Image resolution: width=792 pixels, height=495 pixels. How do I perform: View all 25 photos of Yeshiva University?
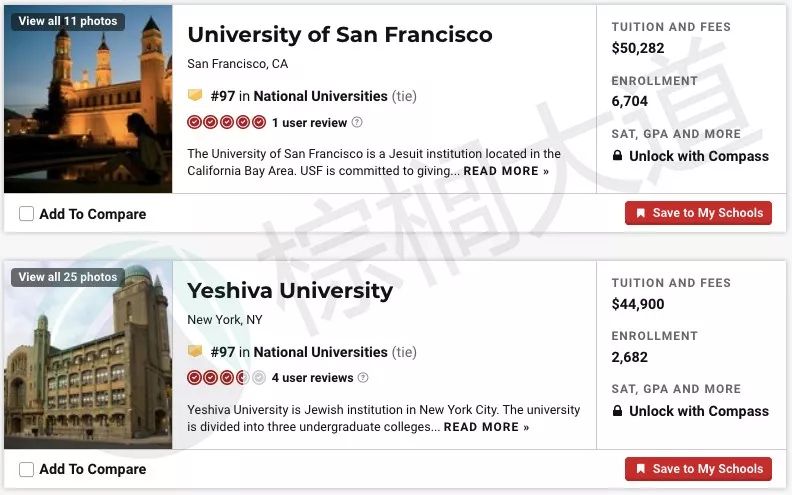[68, 277]
